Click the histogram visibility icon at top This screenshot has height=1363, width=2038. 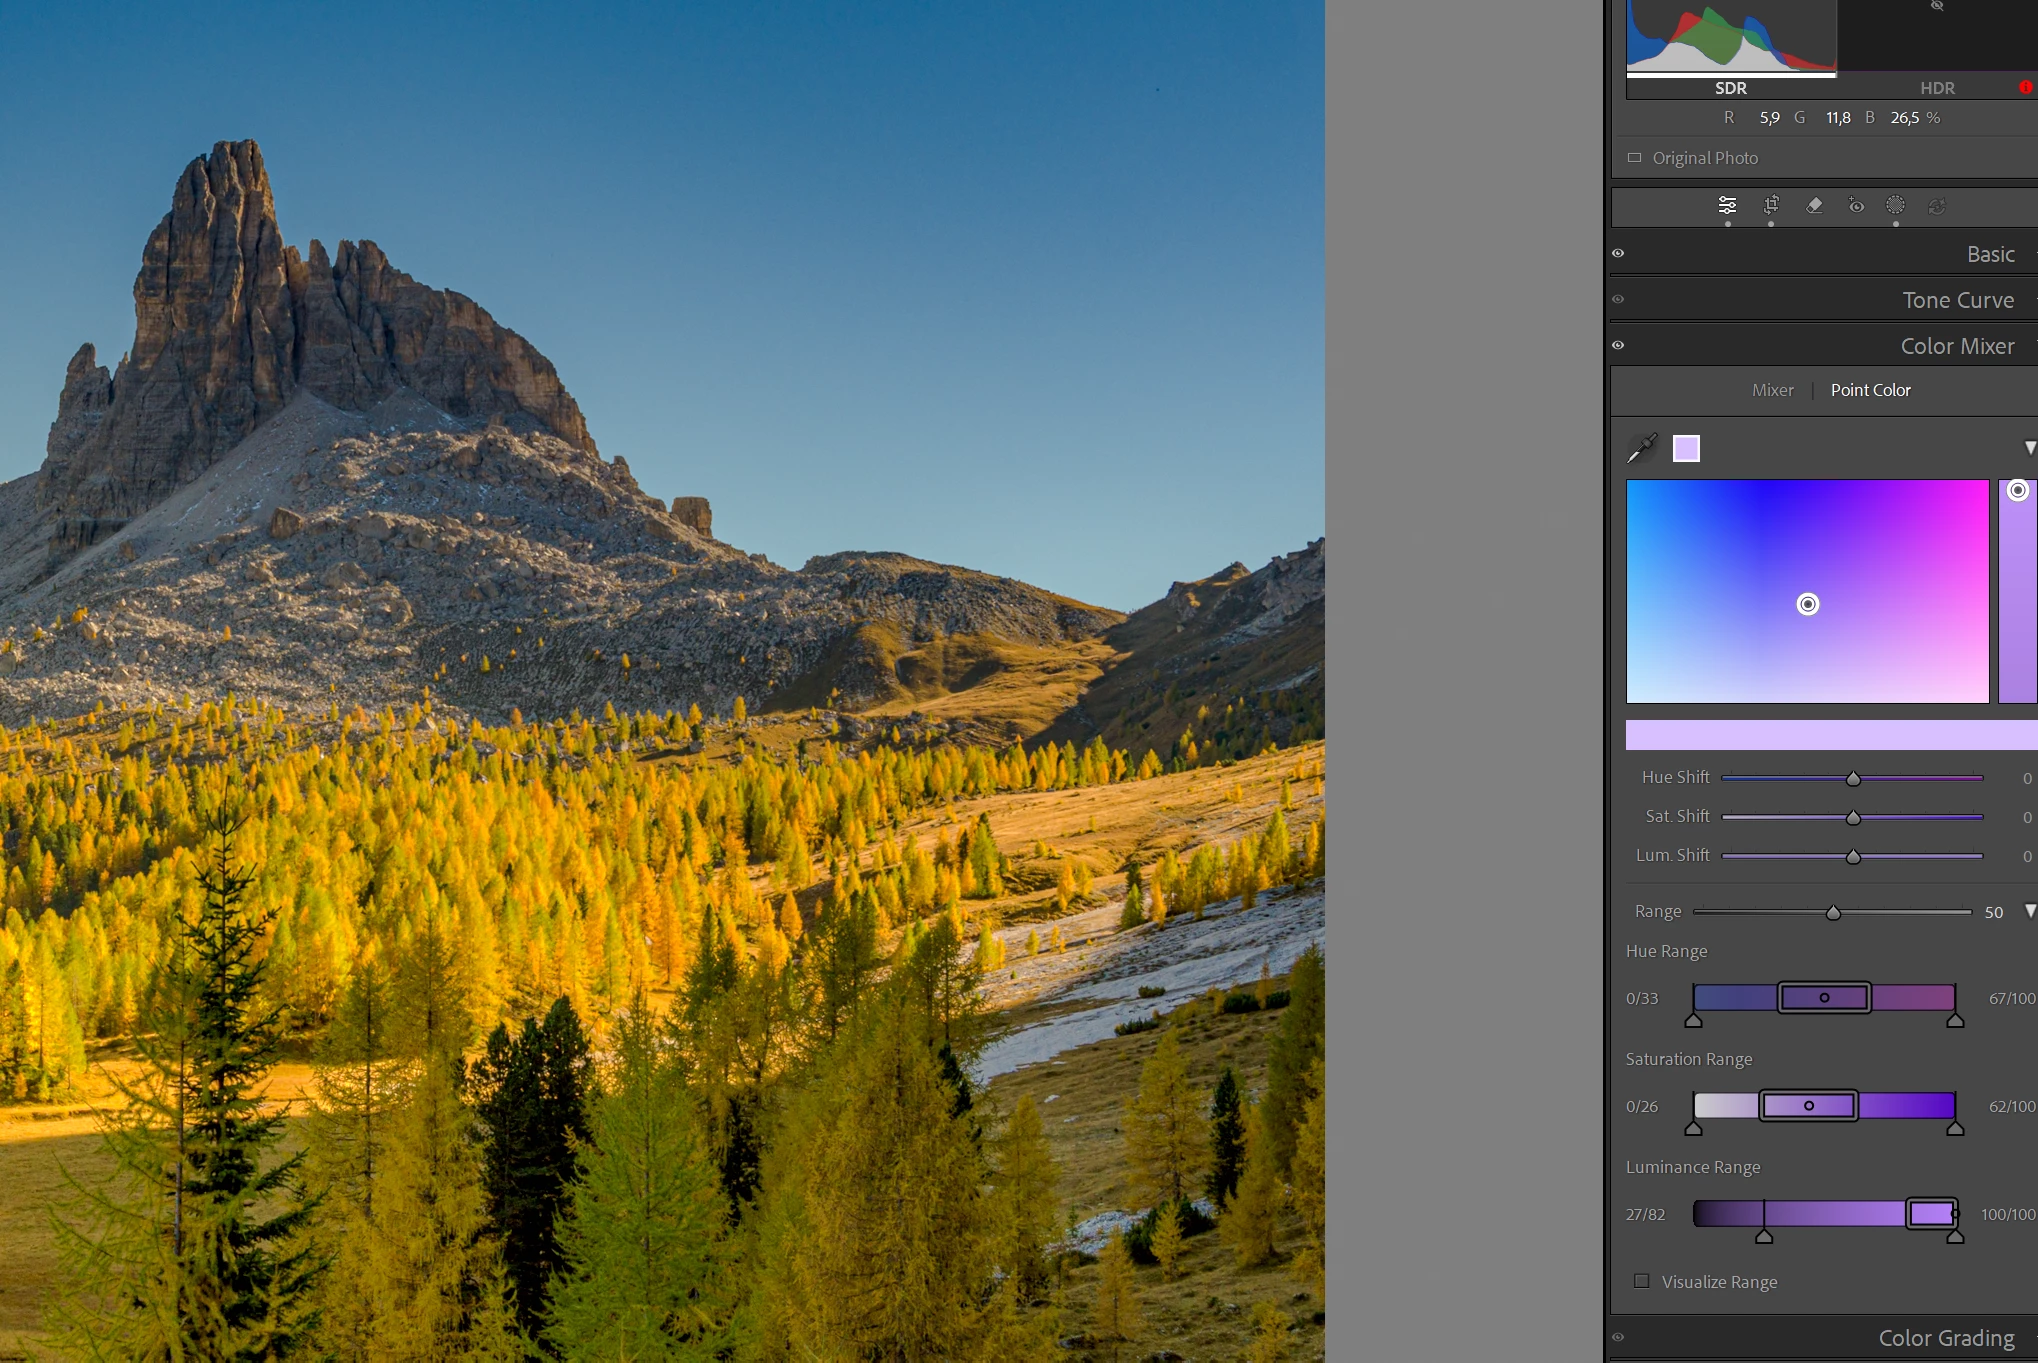click(x=1937, y=6)
